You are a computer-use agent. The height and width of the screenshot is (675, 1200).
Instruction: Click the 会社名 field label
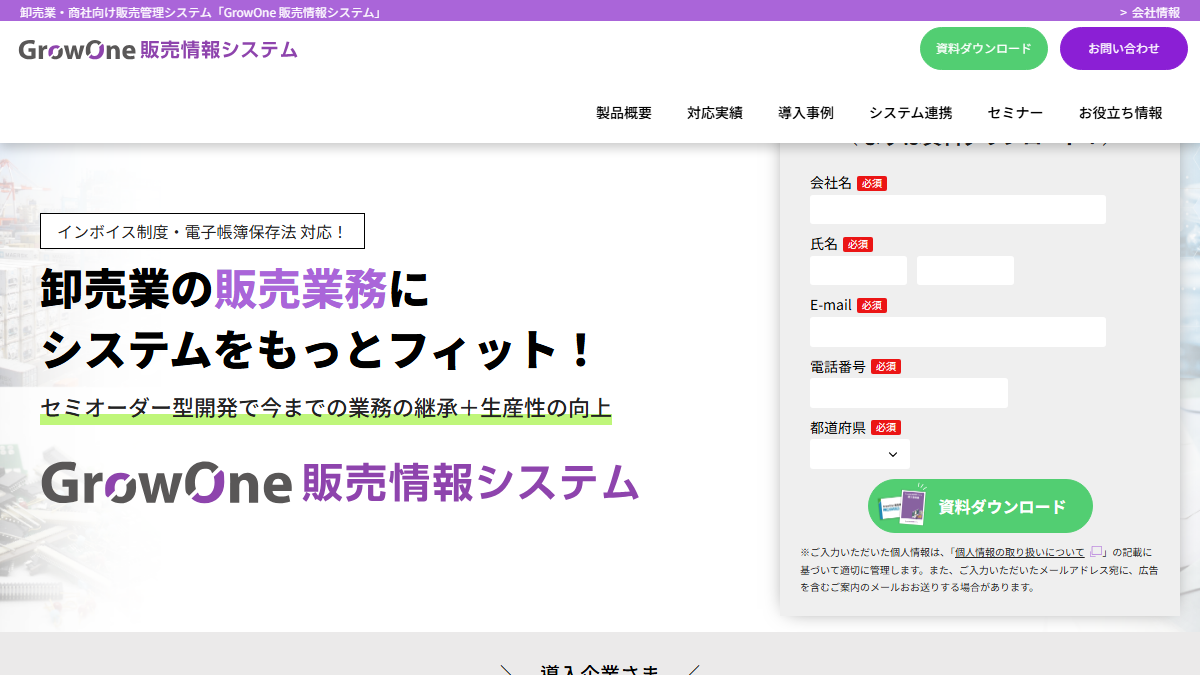click(x=831, y=183)
